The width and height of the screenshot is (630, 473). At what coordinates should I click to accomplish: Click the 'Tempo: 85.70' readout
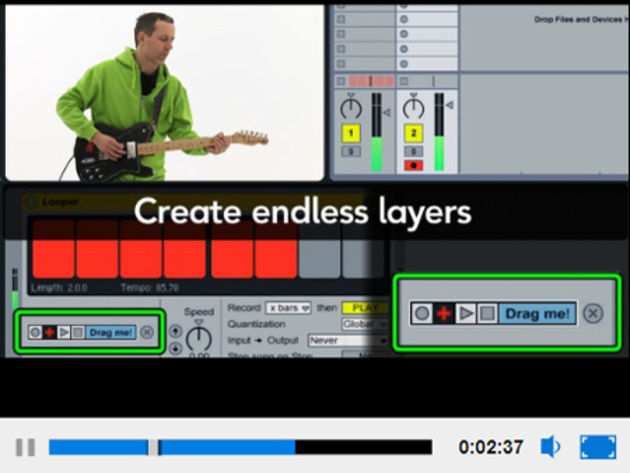[x=149, y=288]
